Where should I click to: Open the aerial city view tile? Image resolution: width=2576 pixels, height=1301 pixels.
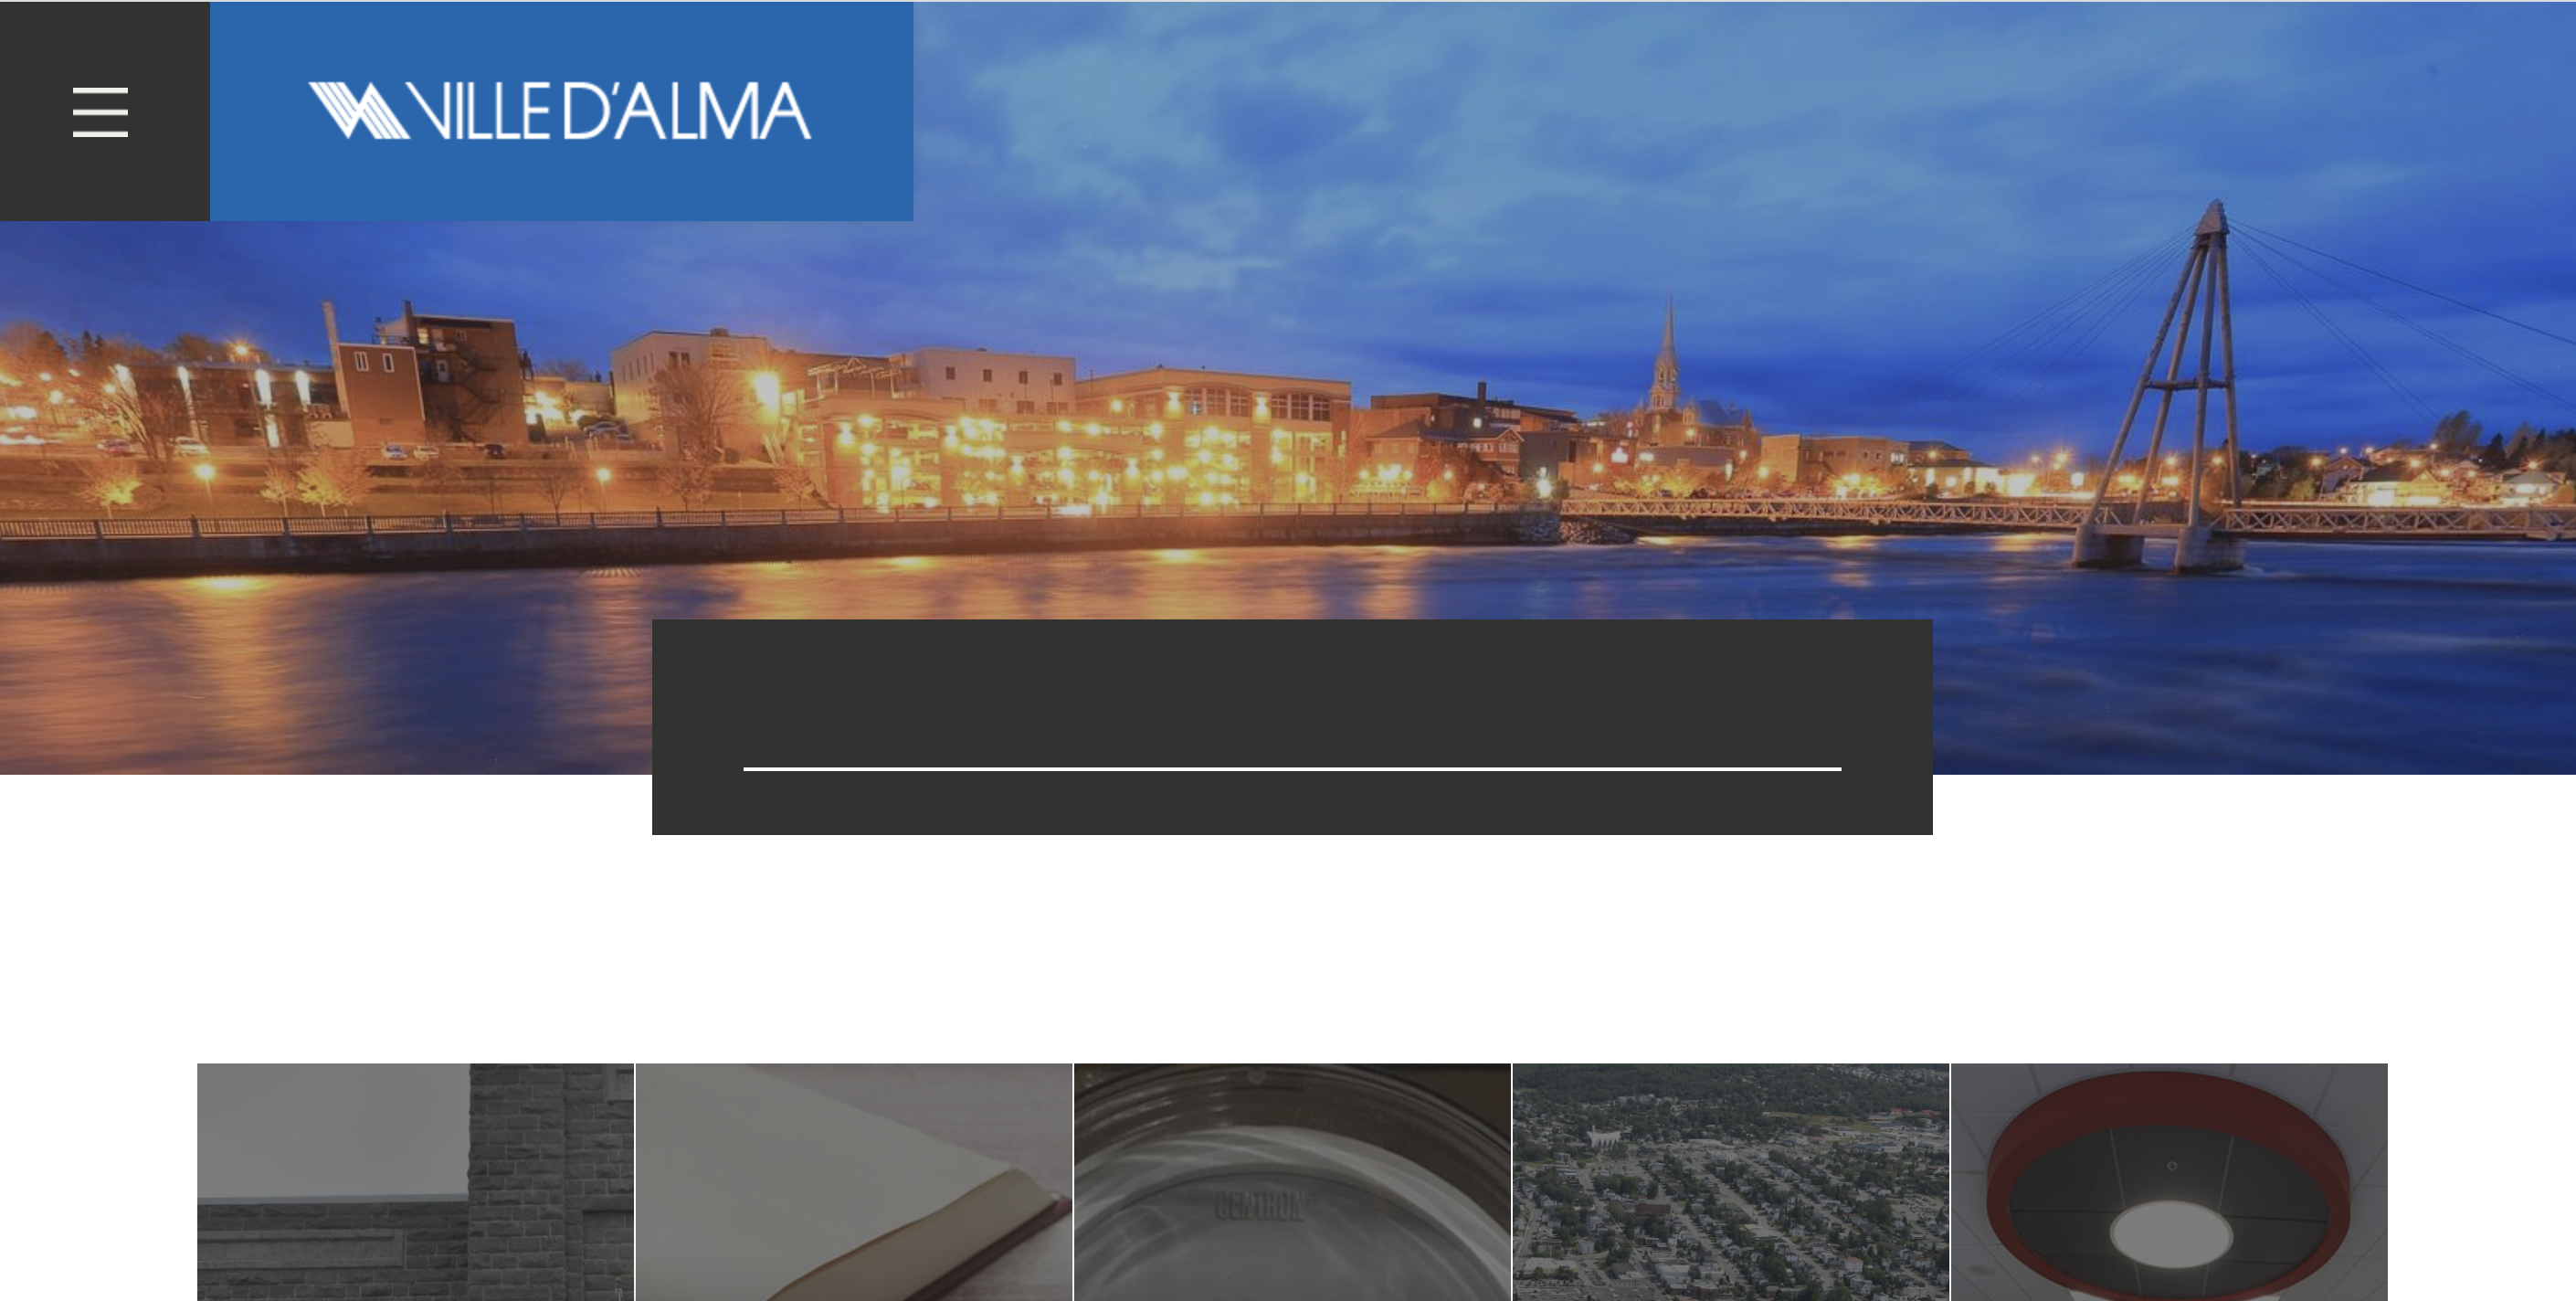1731,1182
